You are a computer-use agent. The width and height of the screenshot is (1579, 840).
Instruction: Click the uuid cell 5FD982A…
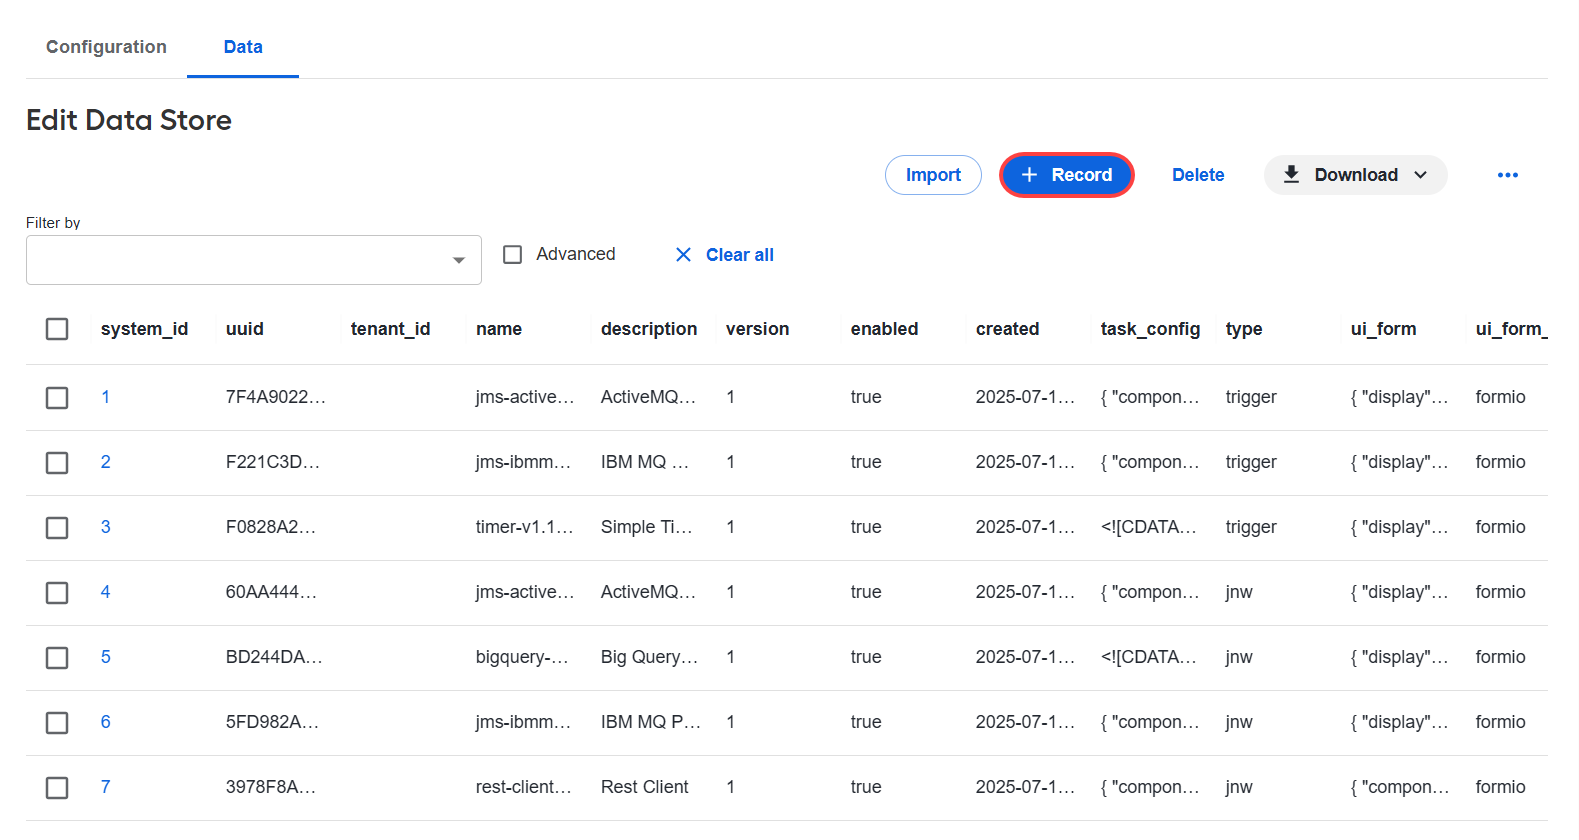coord(272,722)
